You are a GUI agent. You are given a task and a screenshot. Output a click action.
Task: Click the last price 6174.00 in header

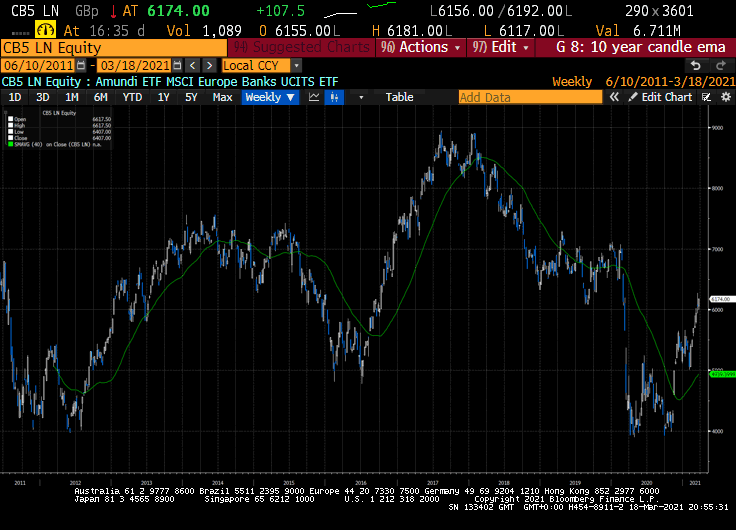[x=178, y=11]
